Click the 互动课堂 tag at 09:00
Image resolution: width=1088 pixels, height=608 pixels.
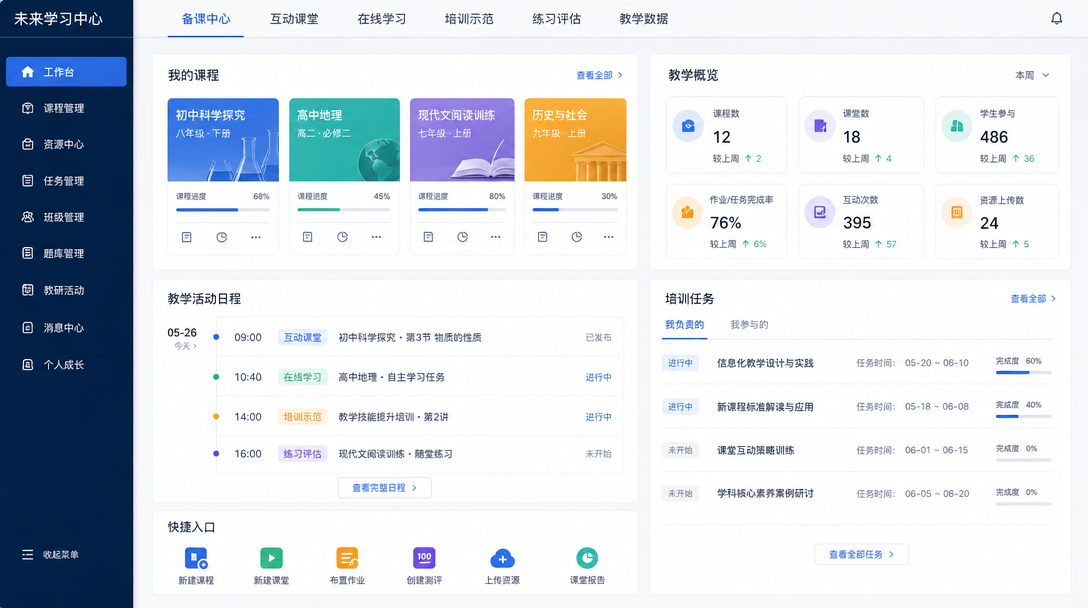tap(303, 337)
